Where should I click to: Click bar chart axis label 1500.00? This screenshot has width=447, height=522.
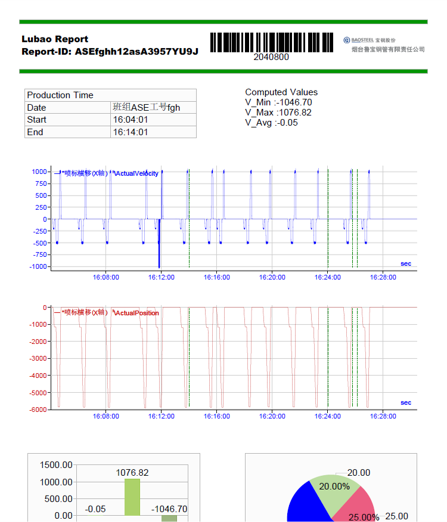(x=56, y=465)
